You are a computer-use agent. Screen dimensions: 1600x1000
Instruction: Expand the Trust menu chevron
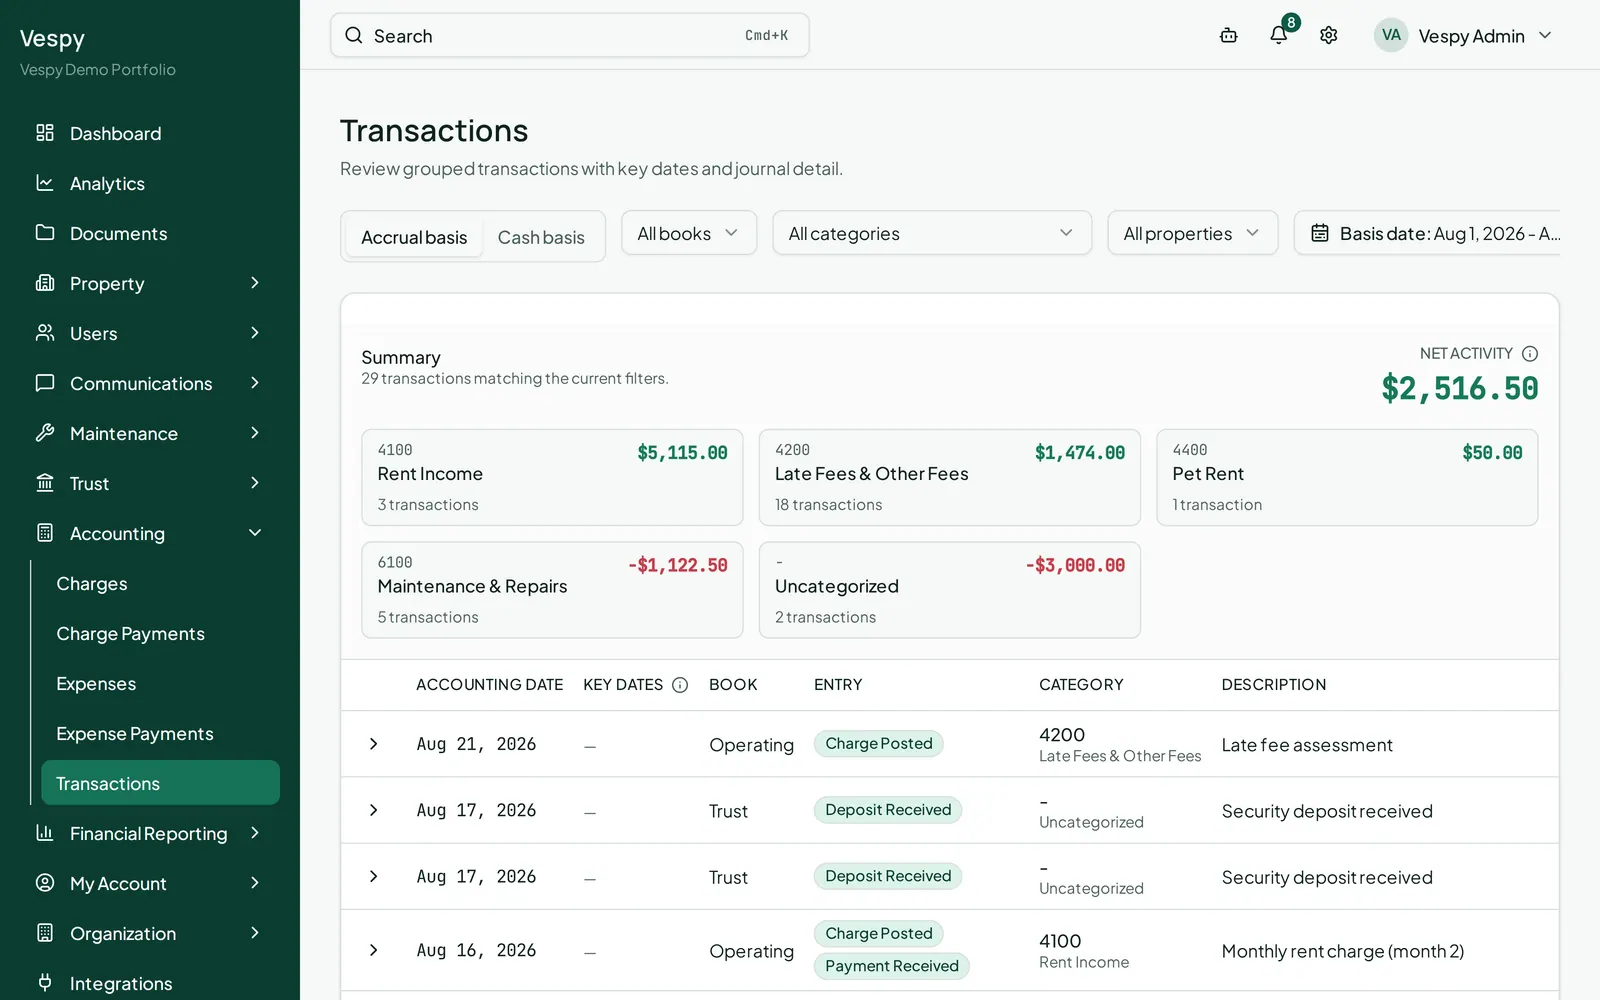[255, 483]
